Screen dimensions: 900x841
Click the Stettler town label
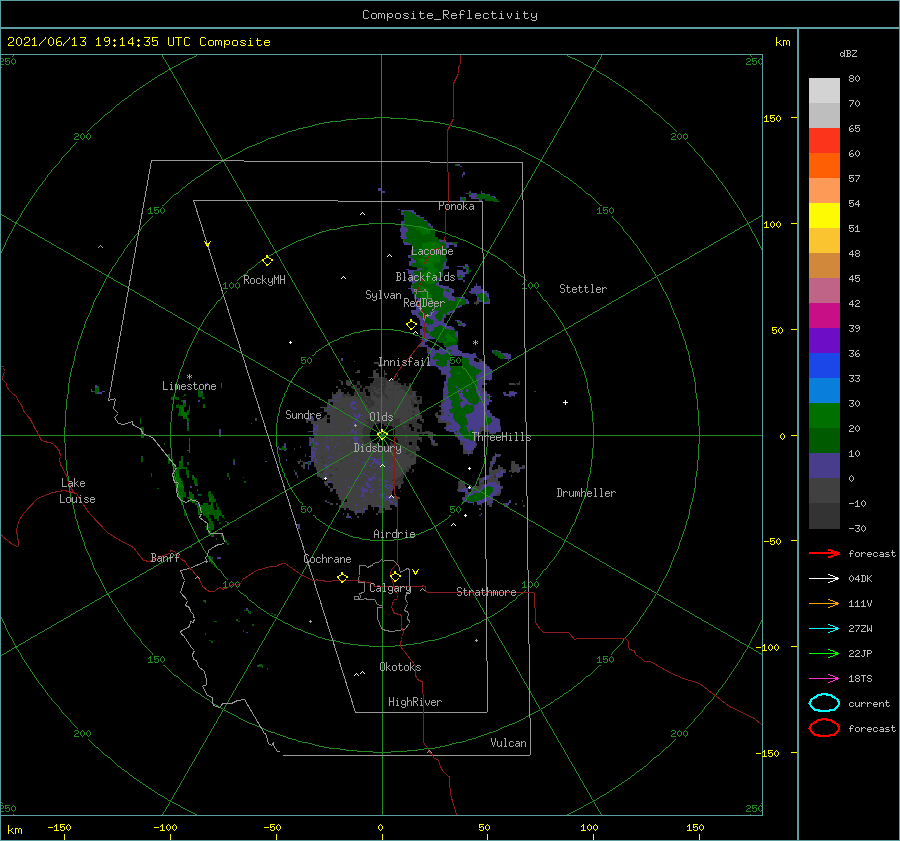click(x=583, y=289)
